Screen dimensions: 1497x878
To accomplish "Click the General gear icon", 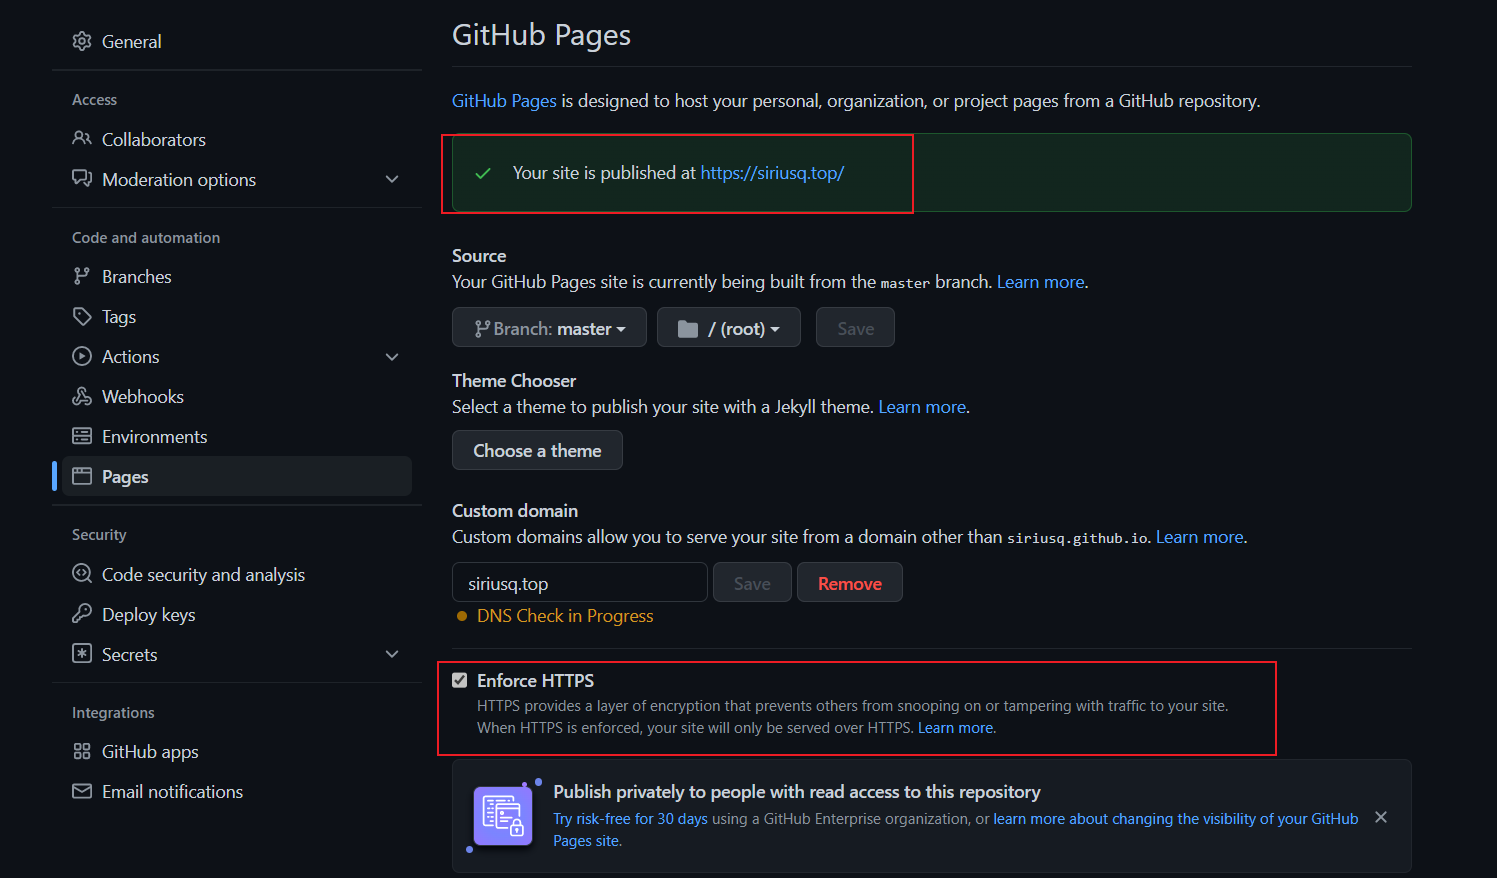I will click(82, 41).
